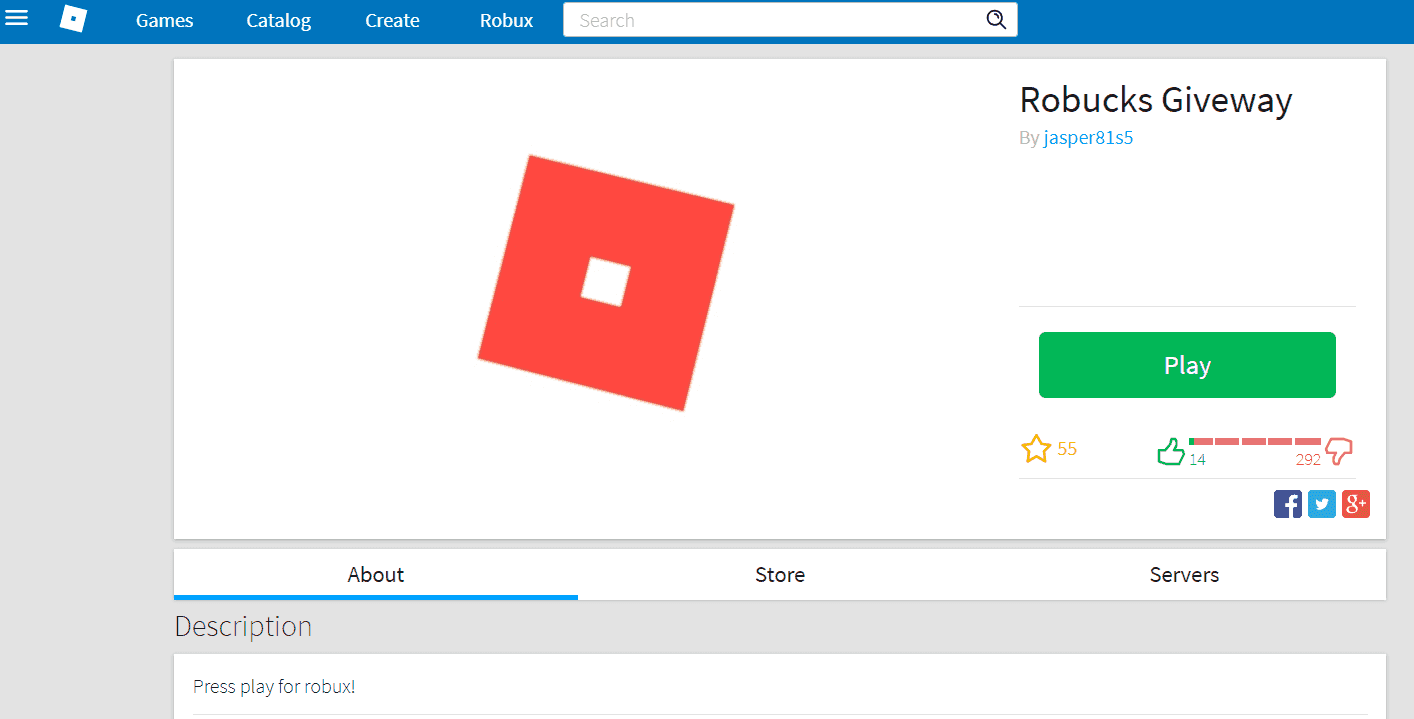Image resolution: width=1414 pixels, height=719 pixels.
Task: Open the Catalog menu item
Action: pyautogui.click(x=279, y=20)
